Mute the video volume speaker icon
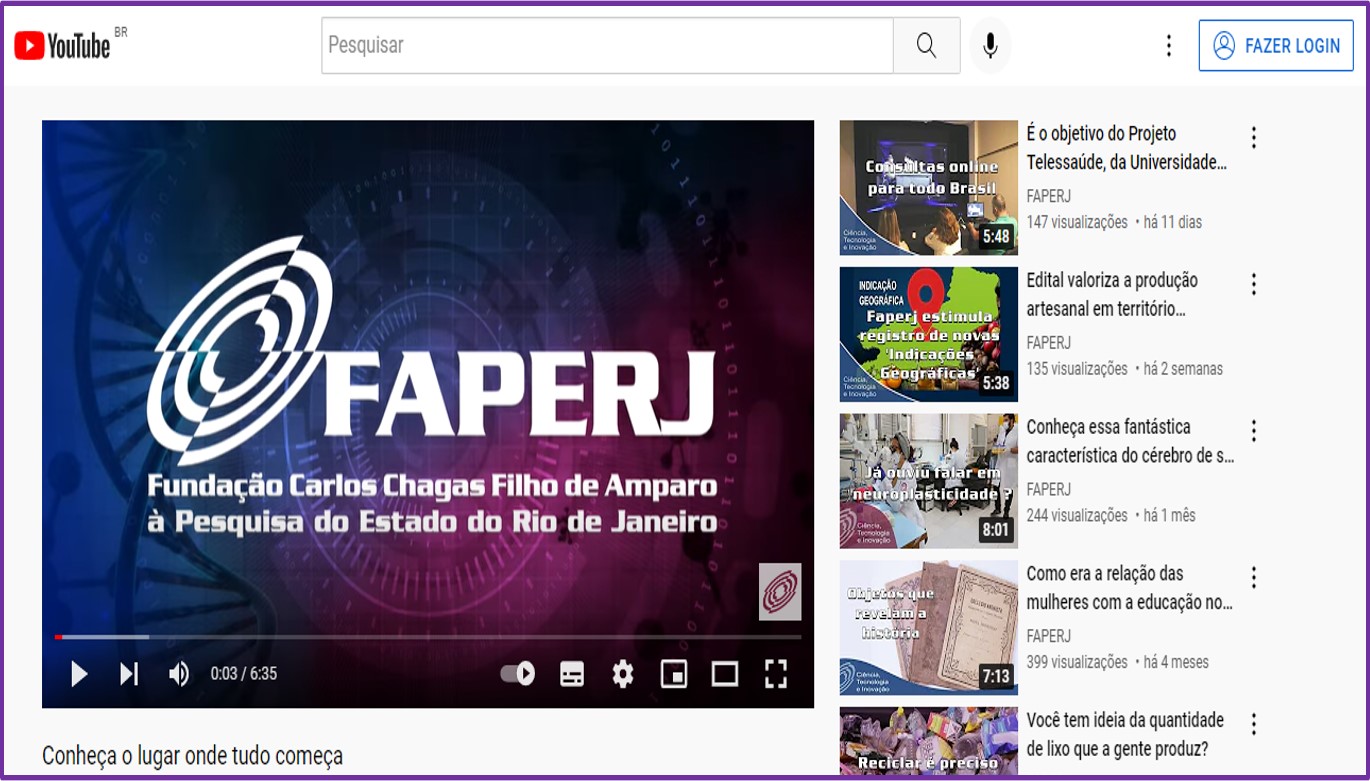Image resolution: width=1370 pixels, height=781 pixels. coord(179,674)
